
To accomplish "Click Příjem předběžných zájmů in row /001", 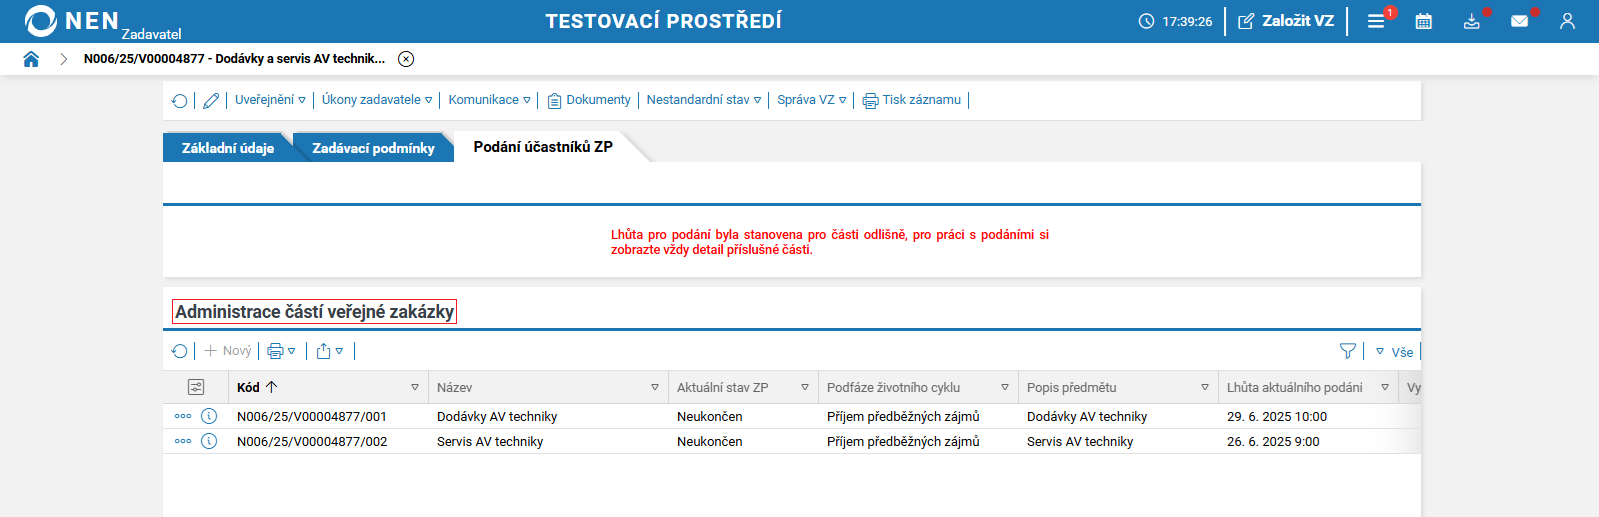I will click(903, 417).
